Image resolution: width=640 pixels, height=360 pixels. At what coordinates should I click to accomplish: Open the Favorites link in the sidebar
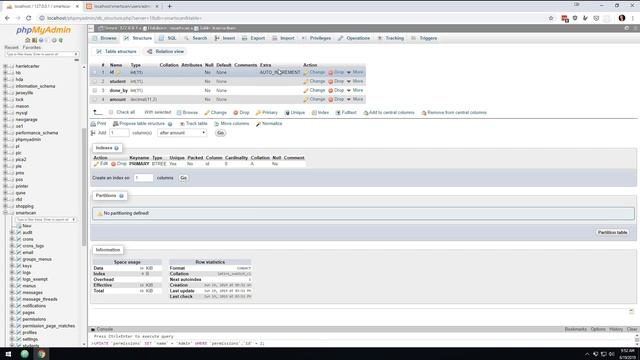[32, 47]
